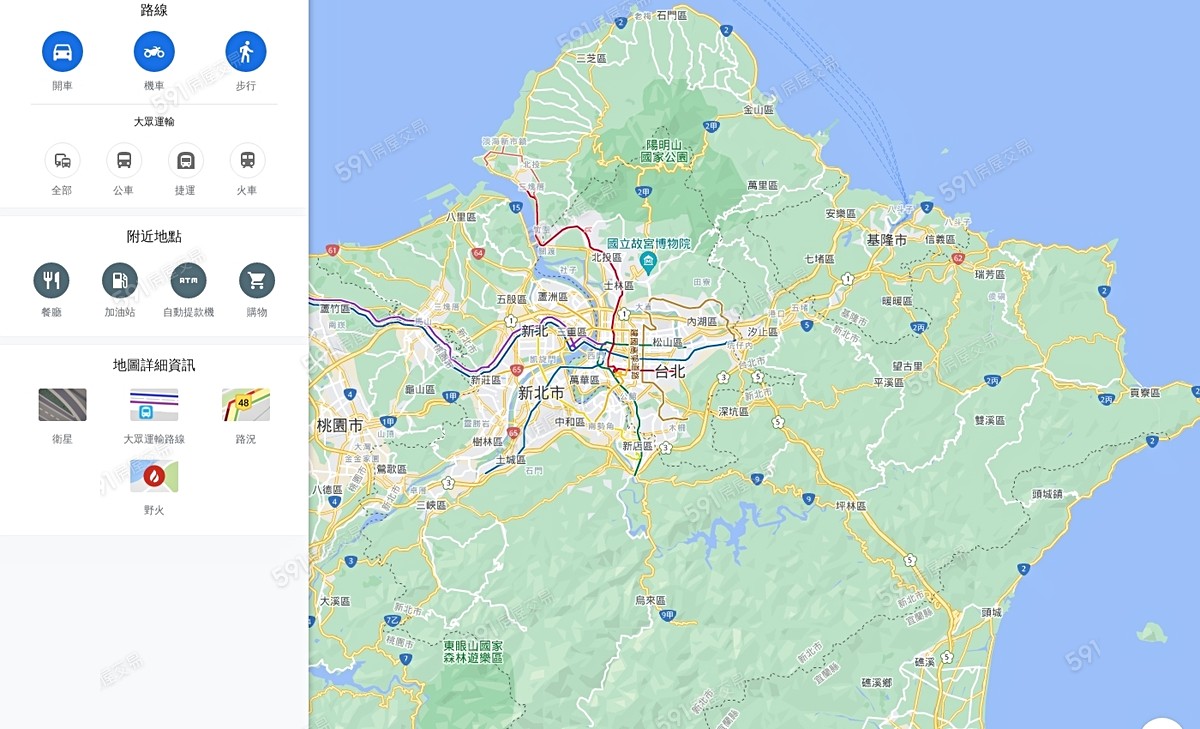Click the 基隆市 city label
The image size is (1200, 729).
[887, 241]
